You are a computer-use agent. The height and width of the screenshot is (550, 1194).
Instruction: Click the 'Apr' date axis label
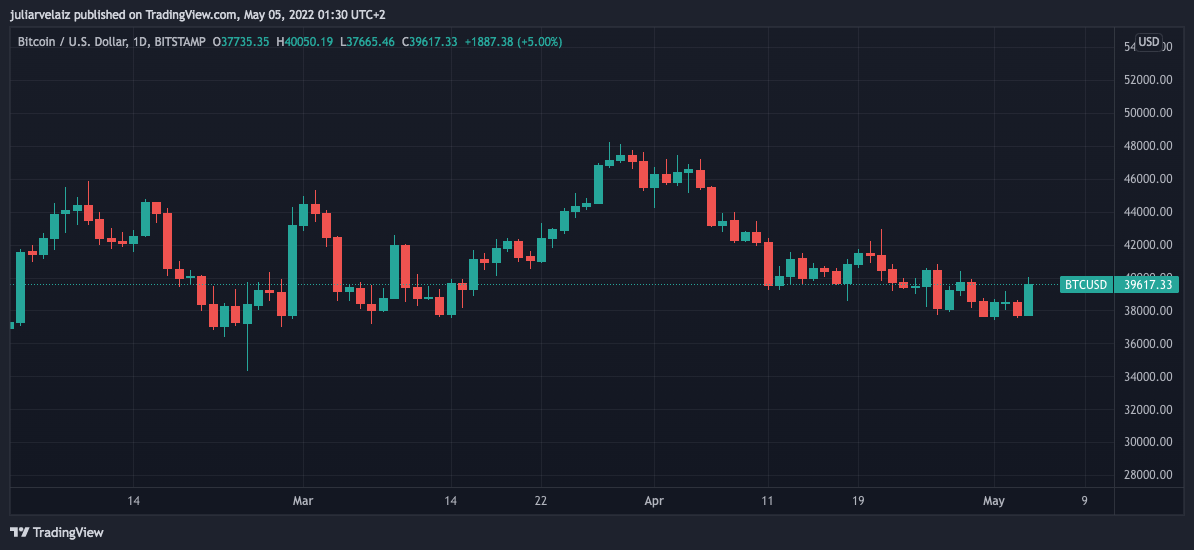pyautogui.click(x=655, y=500)
